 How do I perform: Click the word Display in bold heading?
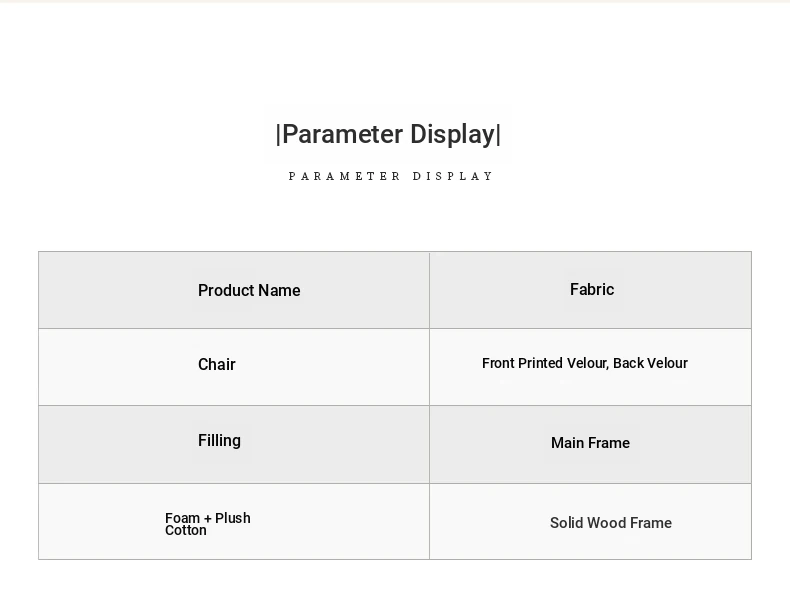(452, 135)
